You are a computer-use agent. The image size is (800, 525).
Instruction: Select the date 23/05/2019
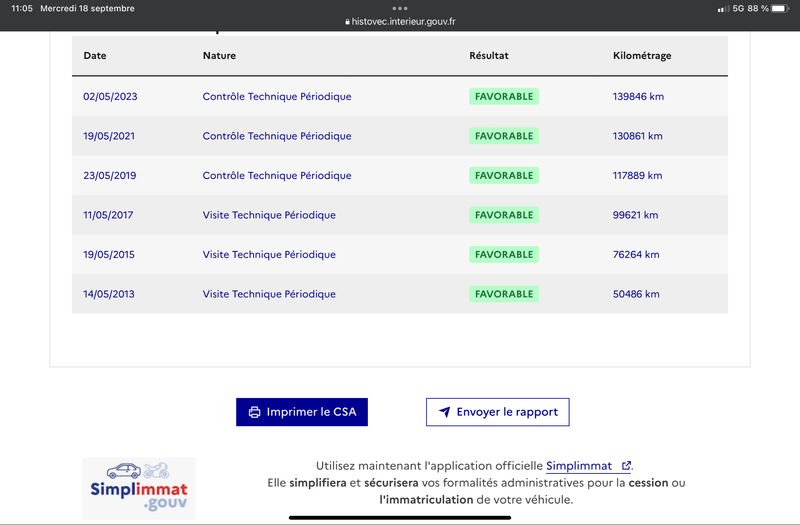click(x=110, y=176)
